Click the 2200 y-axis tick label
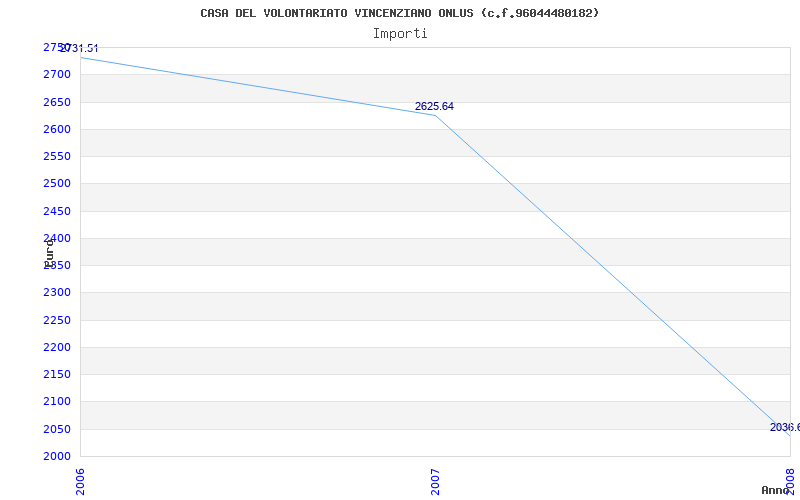Image resolution: width=800 pixels, height=500 pixels. coord(57,347)
